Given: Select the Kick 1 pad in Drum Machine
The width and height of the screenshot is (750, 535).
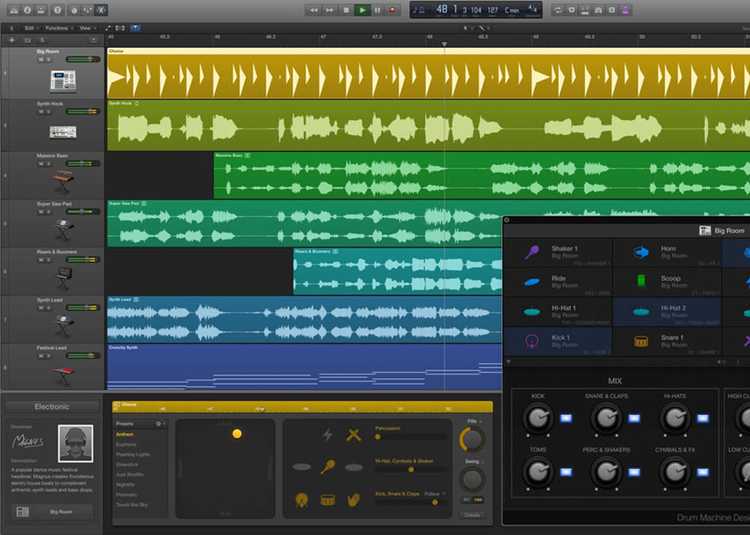Looking at the screenshot, I should 558,341.
